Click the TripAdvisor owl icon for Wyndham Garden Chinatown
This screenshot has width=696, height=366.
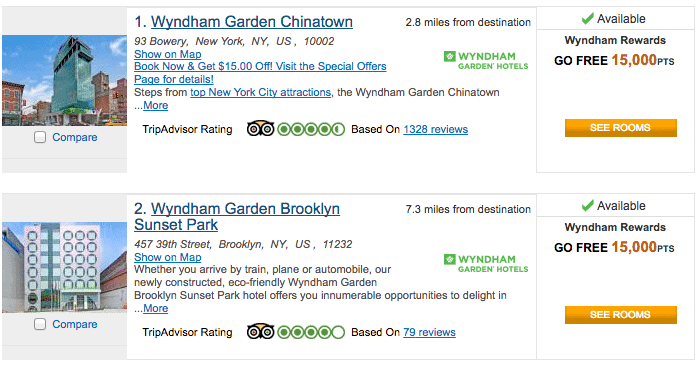click(261, 129)
